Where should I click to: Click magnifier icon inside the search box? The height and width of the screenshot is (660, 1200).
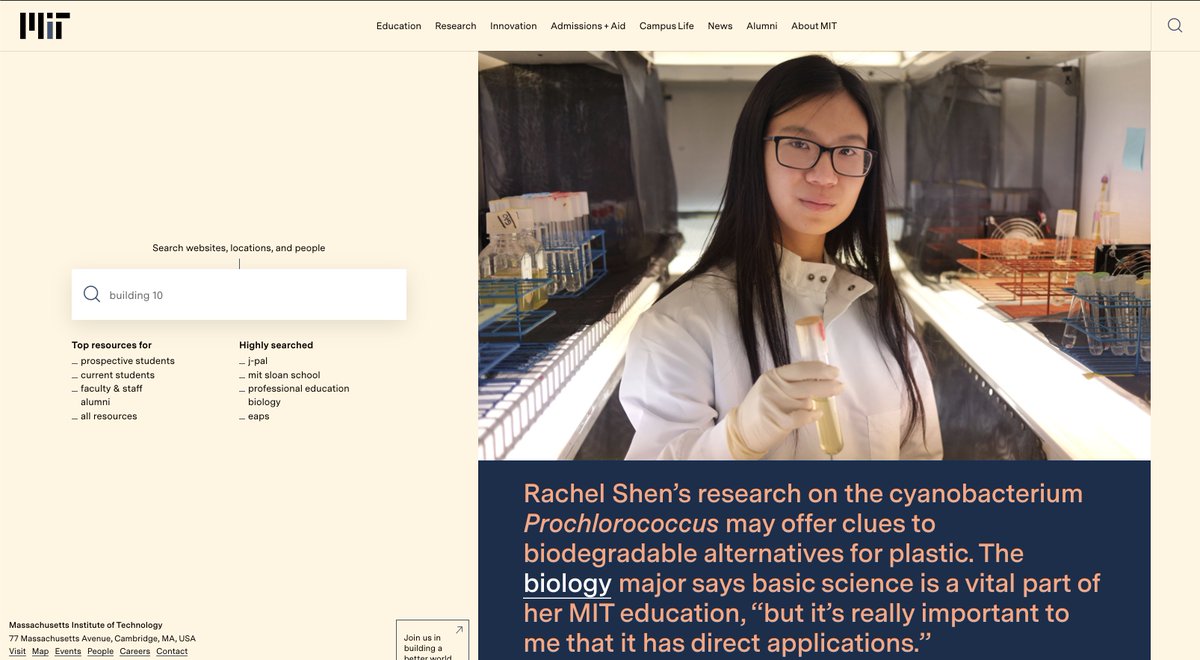91,294
